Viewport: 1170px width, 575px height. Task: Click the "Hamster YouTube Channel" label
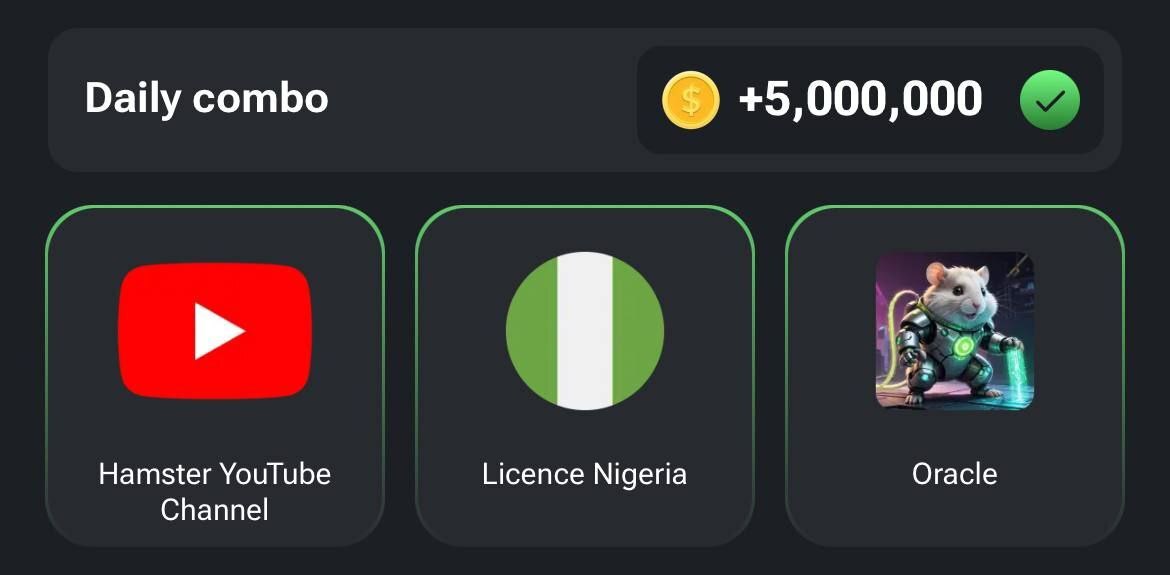click(215, 491)
